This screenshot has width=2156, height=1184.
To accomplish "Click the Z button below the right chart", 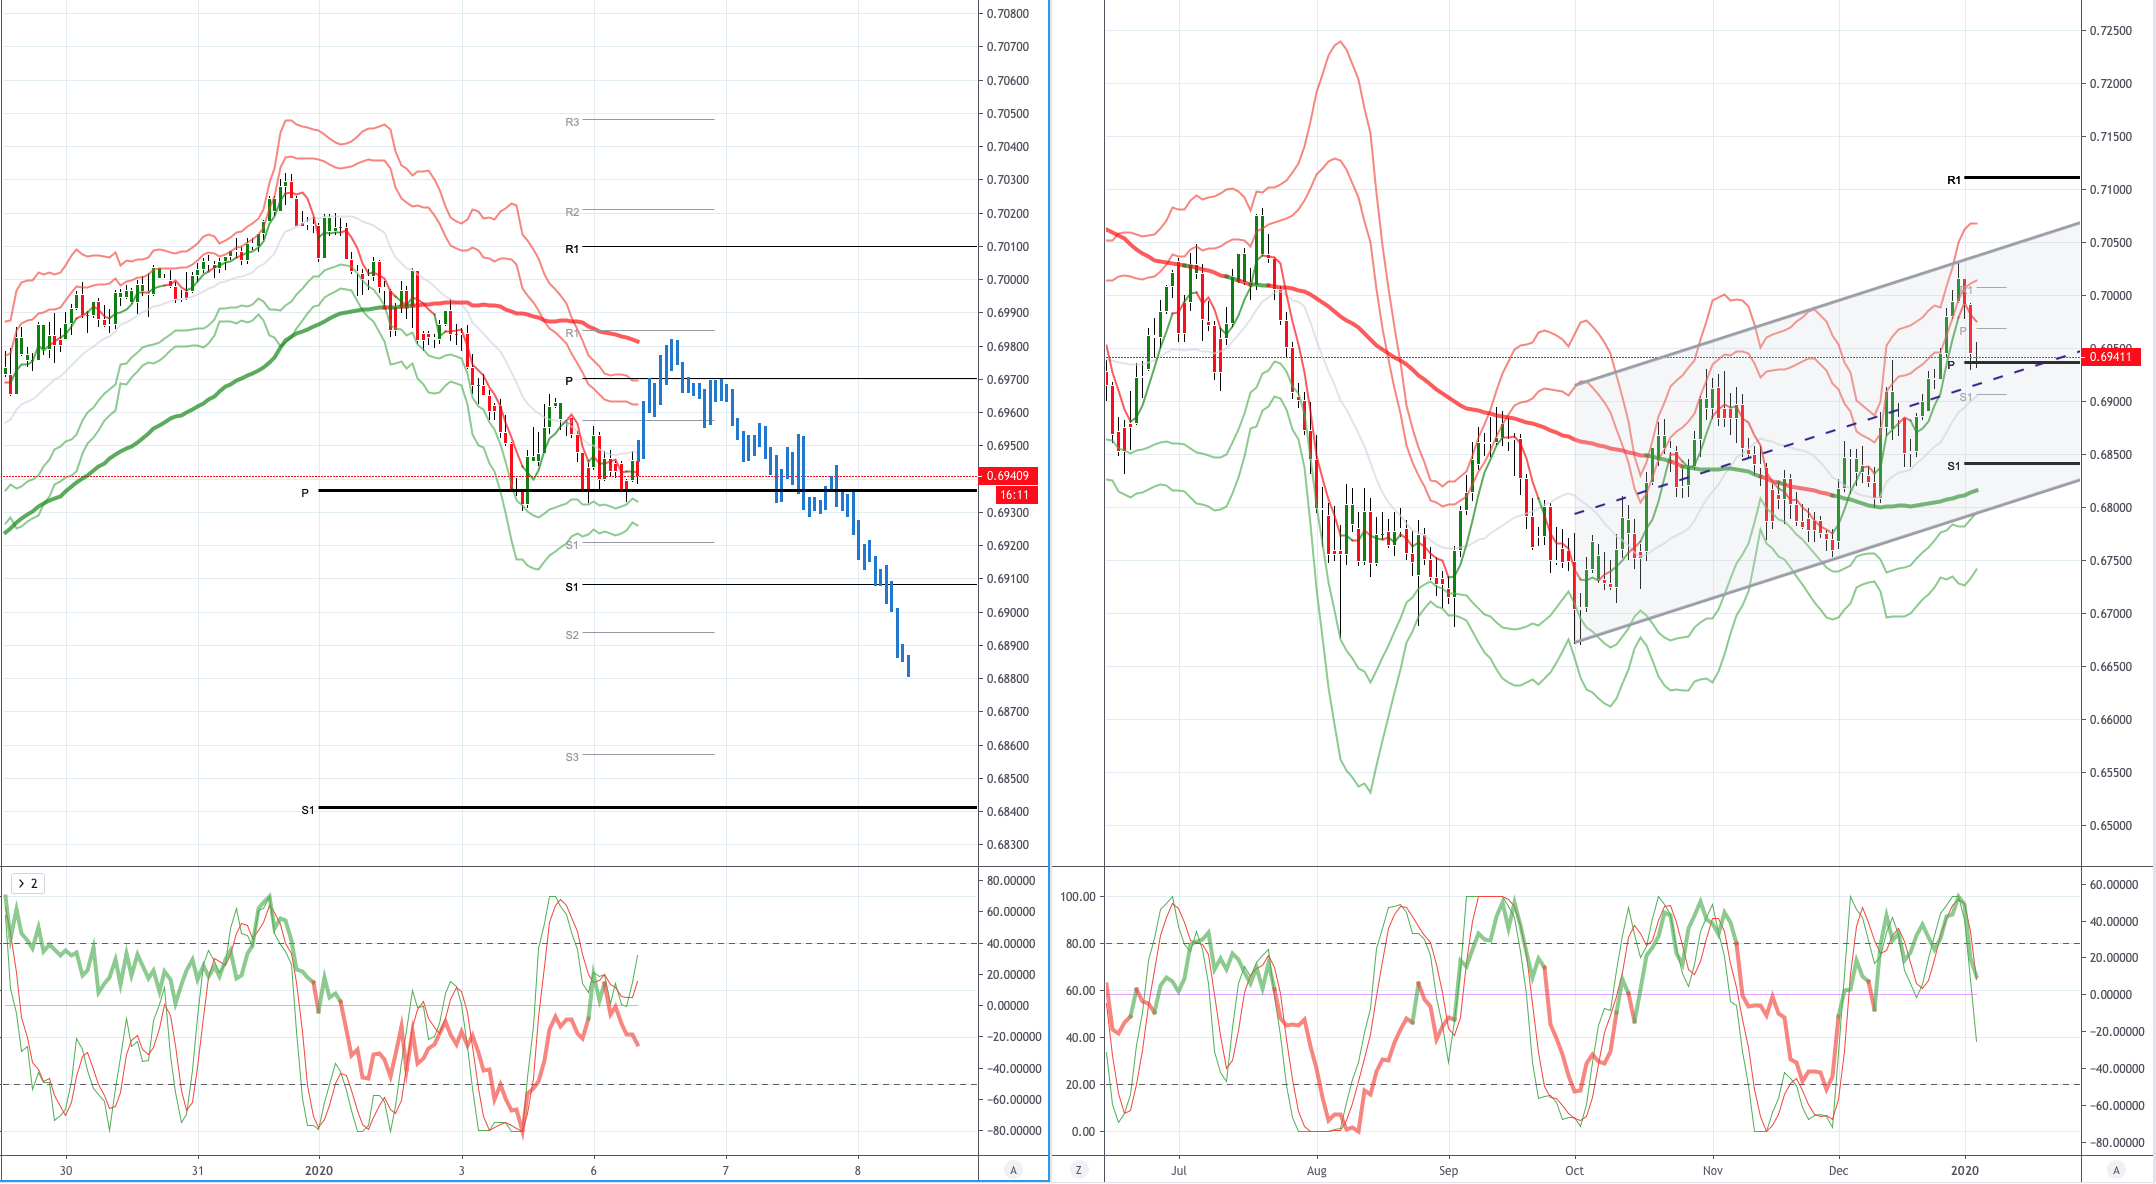I will [1078, 1170].
